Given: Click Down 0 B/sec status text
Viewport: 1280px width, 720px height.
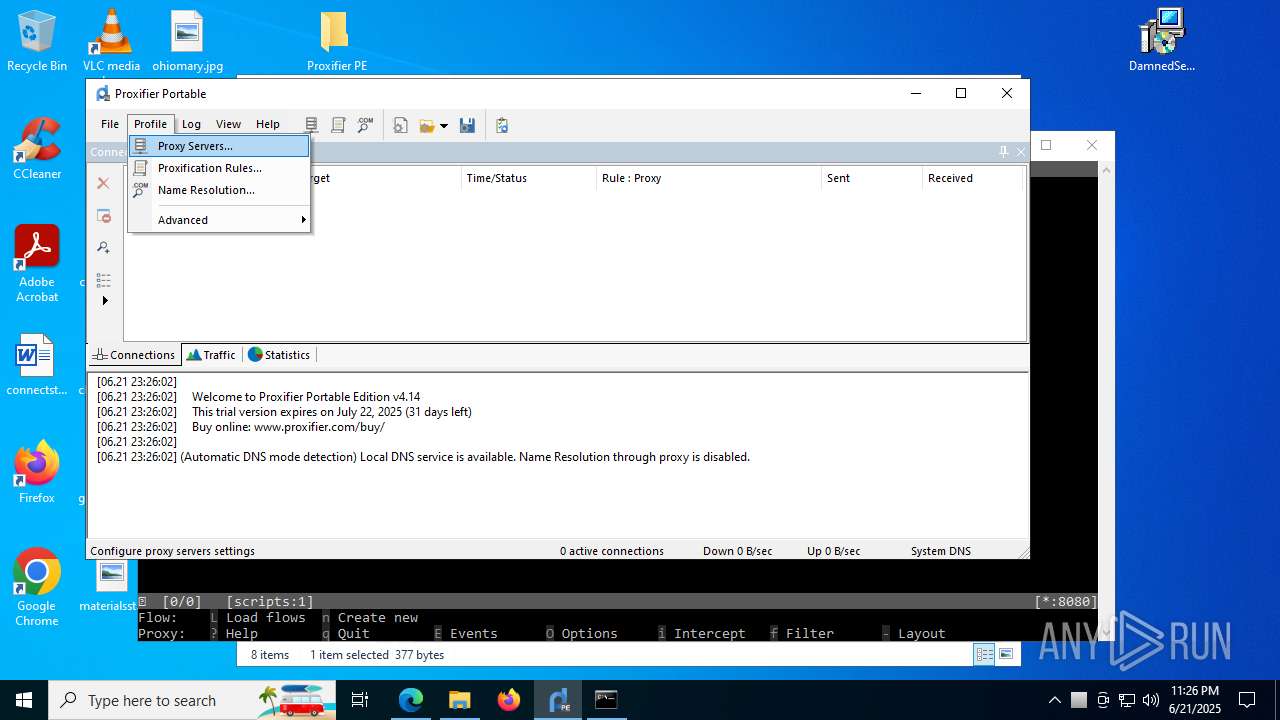Looking at the screenshot, I should 737,551.
